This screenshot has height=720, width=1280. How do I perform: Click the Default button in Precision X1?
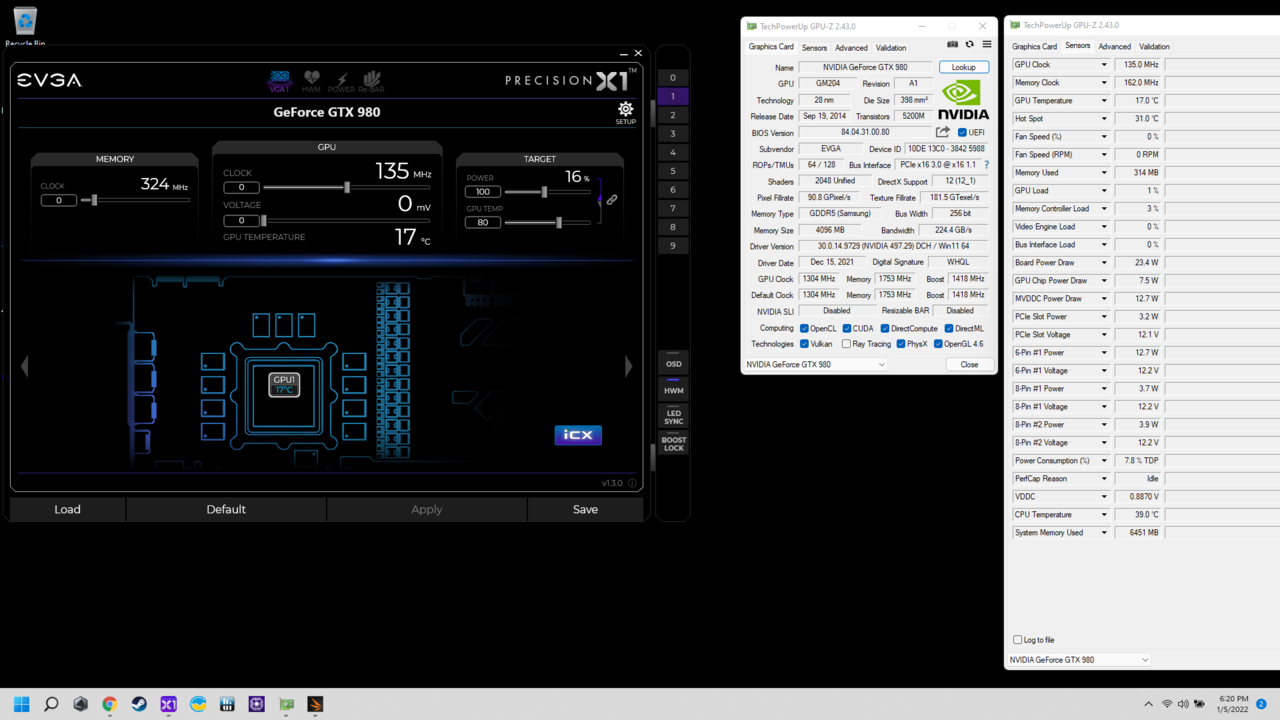coord(226,509)
